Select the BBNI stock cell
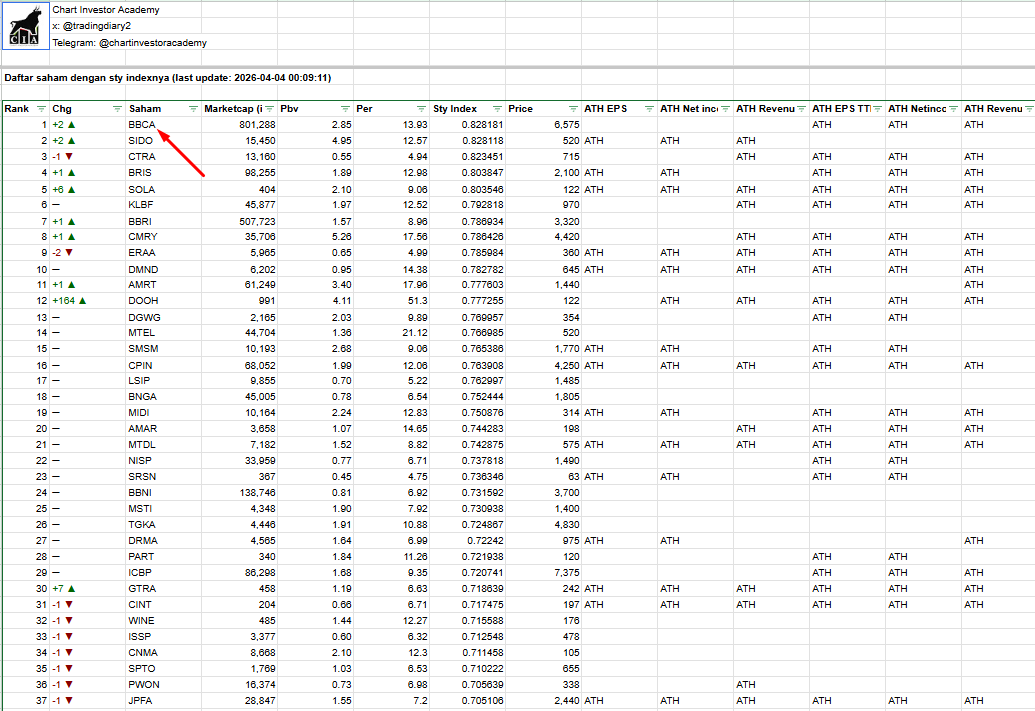This screenshot has width=1035, height=711. pos(164,492)
